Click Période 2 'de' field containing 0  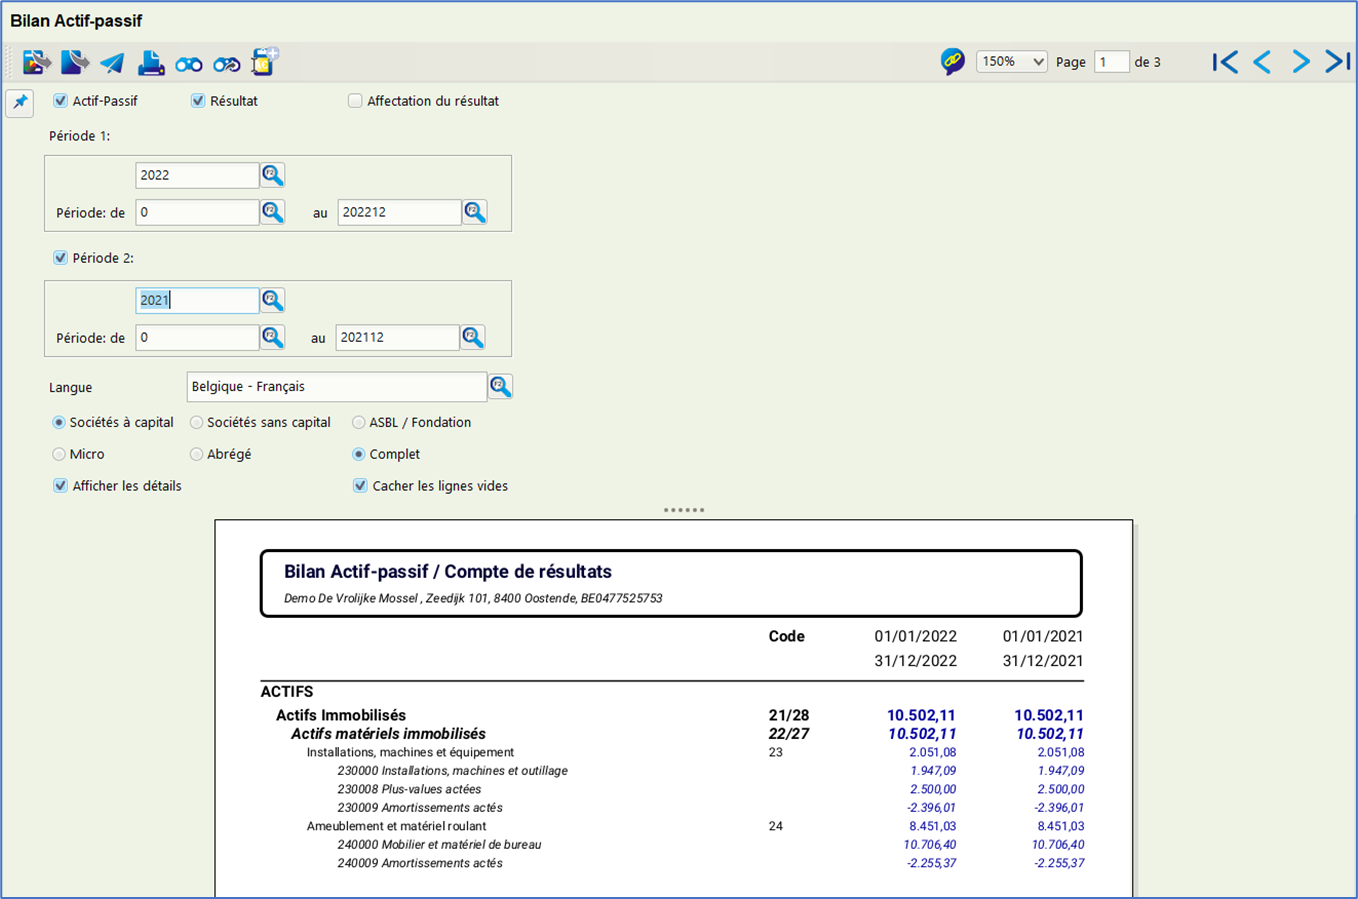[197, 337]
